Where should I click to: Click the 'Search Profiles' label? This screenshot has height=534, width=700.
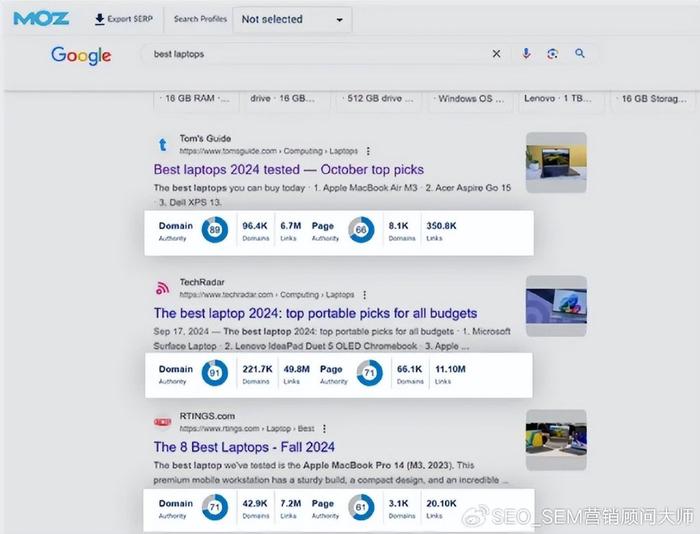(x=200, y=19)
